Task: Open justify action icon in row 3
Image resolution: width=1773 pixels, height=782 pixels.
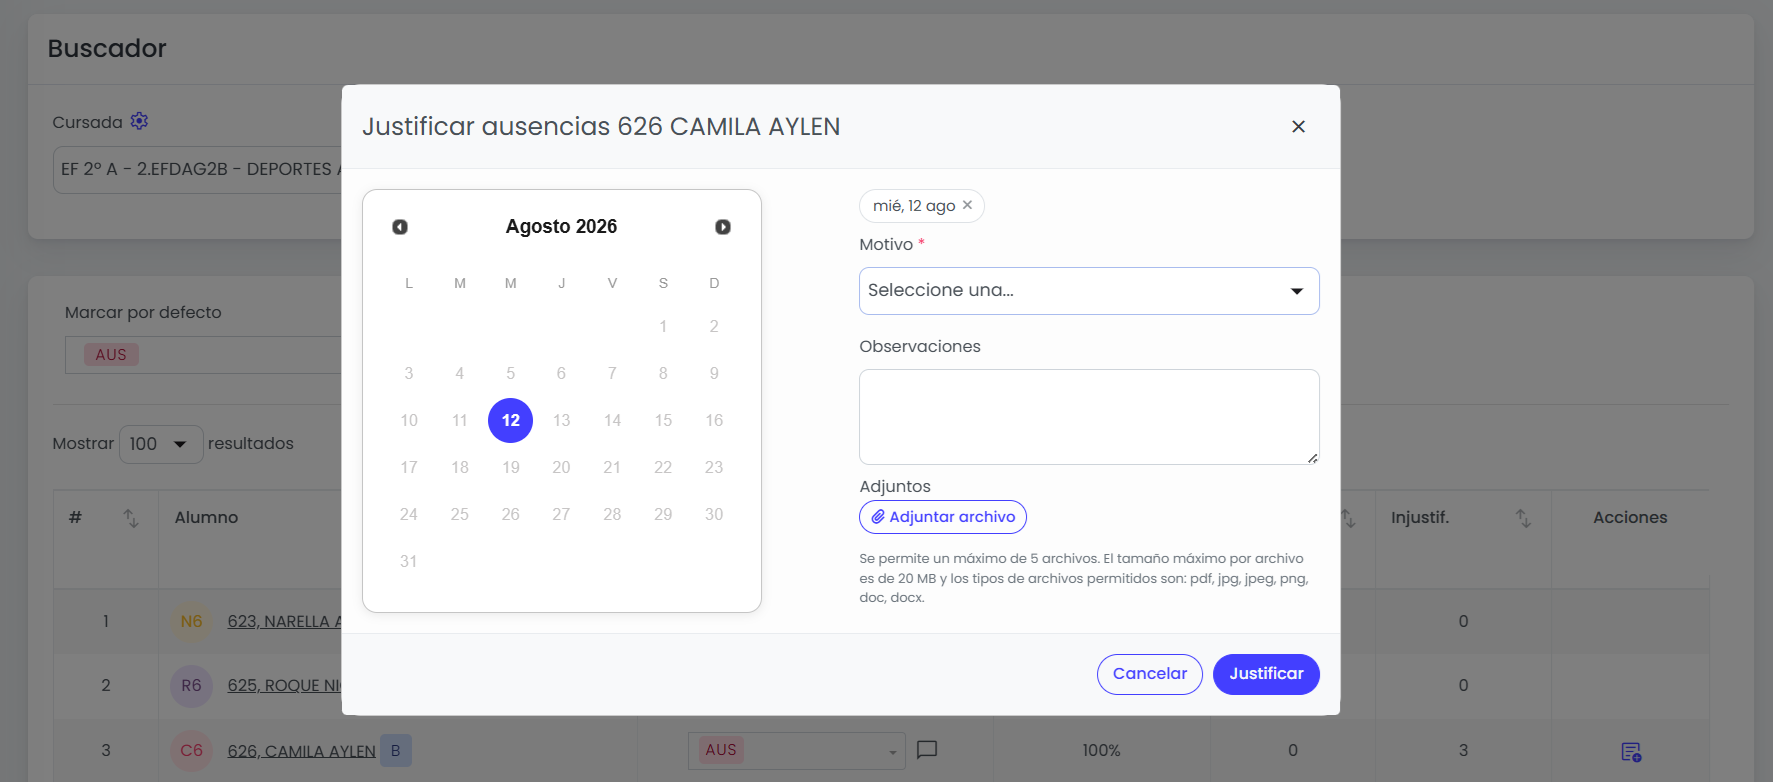Action: [x=1630, y=751]
